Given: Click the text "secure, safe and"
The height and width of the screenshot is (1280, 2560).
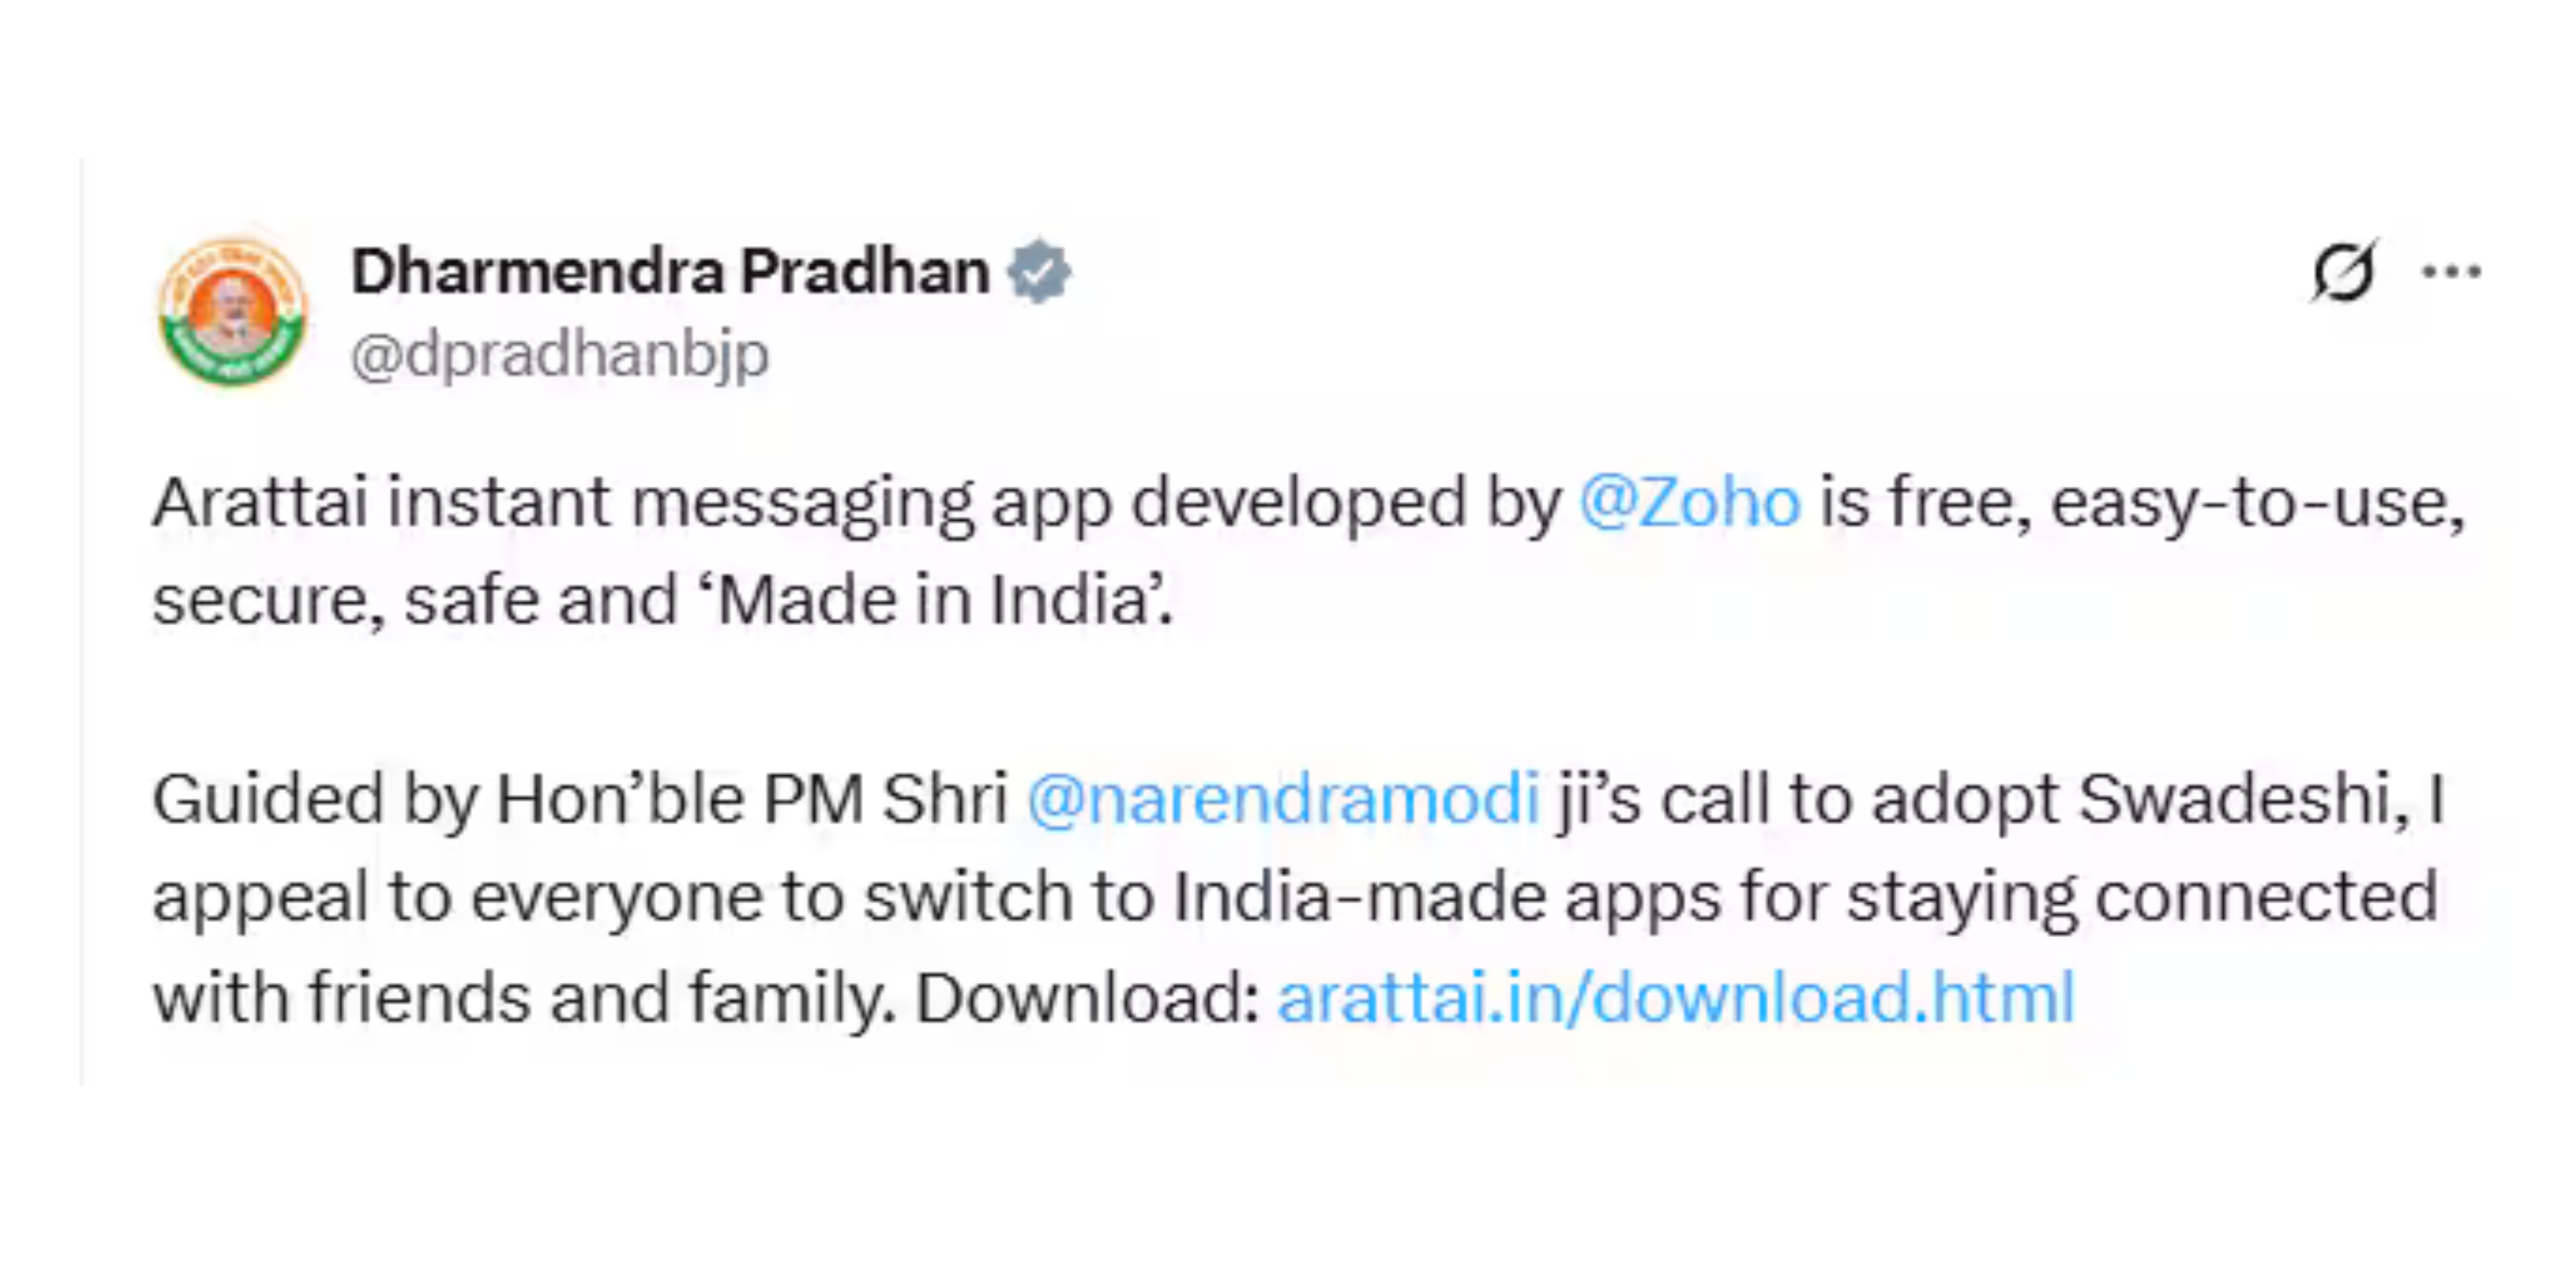Looking at the screenshot, I should click(415, 601).
